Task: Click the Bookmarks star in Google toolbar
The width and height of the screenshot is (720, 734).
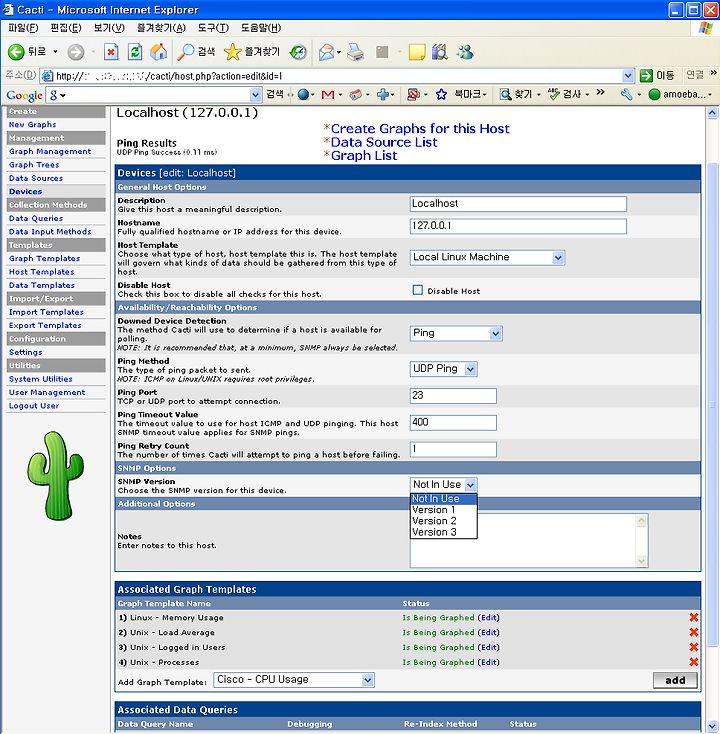Action: 441,95
